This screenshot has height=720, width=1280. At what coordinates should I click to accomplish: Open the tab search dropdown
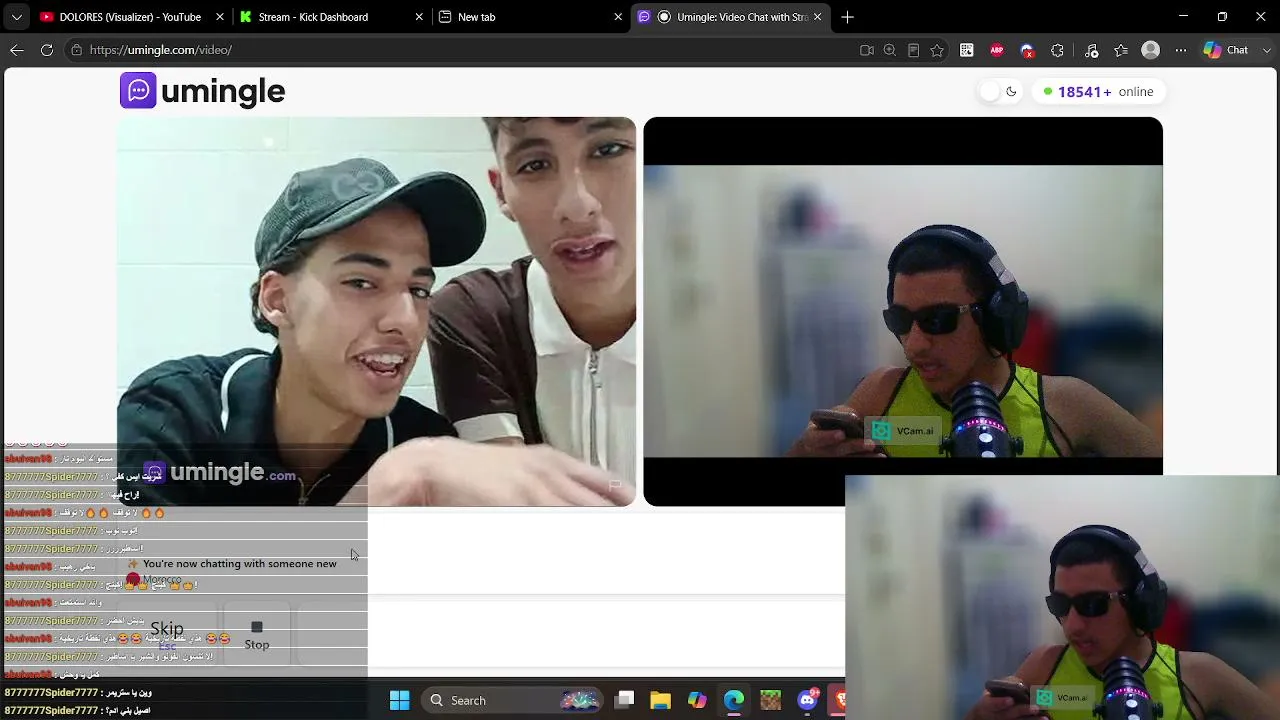point(16,17)
